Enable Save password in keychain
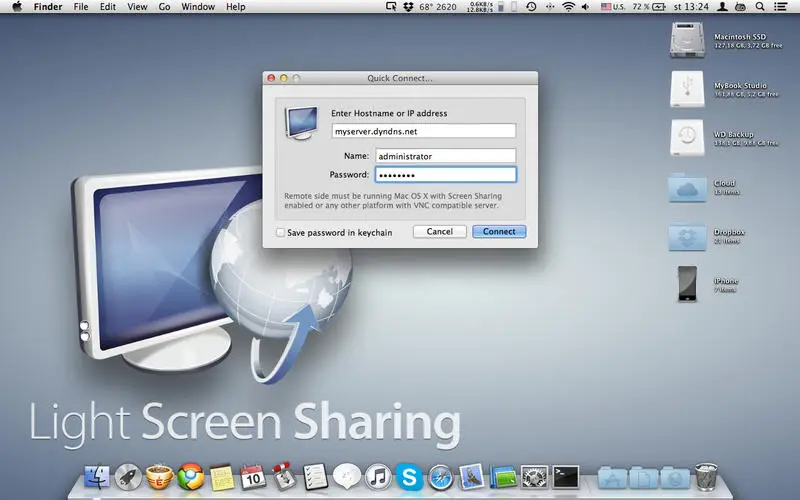Image resolution: width=800 pixels, height=500 pixels. tap(281, 232)
